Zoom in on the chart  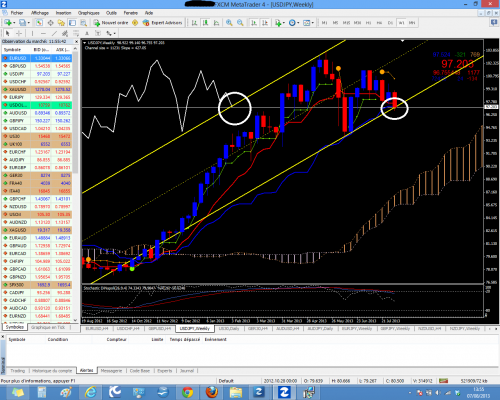click(229, 23)
